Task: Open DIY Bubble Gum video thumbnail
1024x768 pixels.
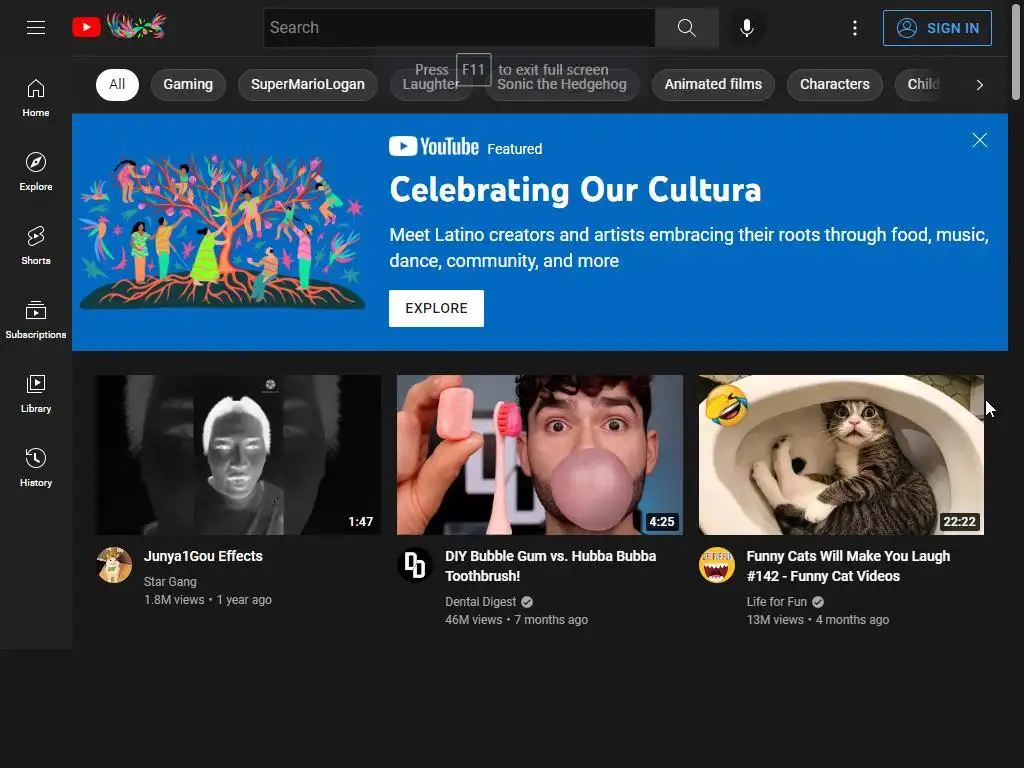Action: 539,455
